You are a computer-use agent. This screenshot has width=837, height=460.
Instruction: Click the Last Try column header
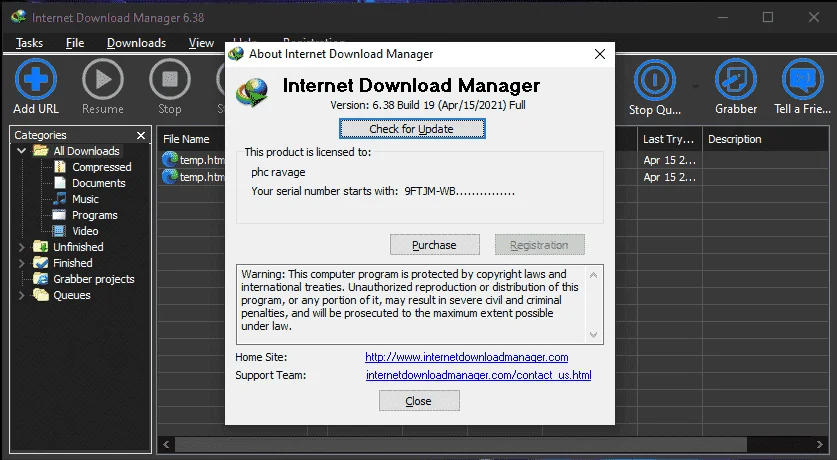tap(668, 139)
